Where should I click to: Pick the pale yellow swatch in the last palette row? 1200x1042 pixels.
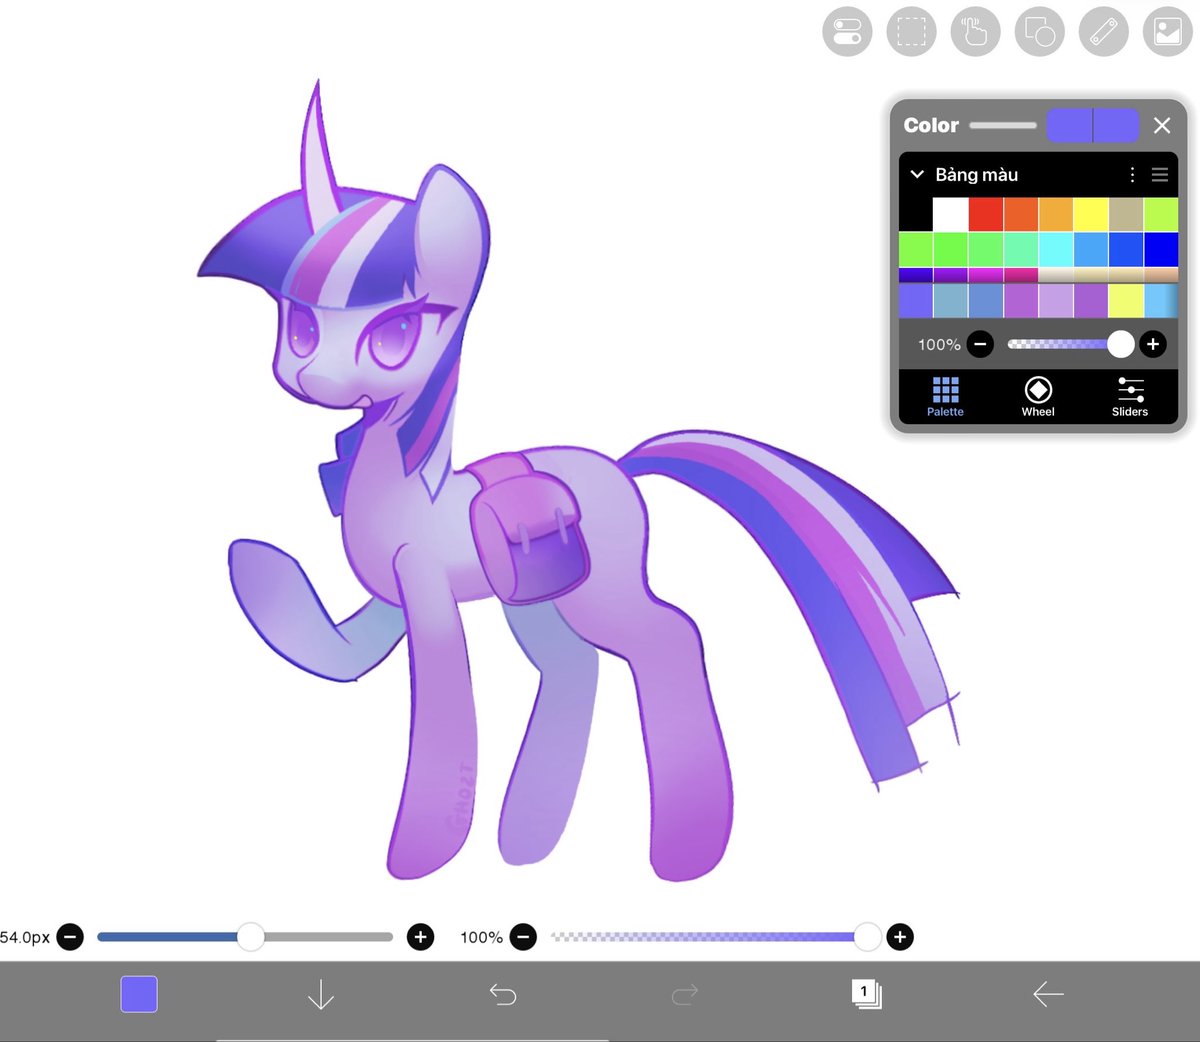(1126, 301)
